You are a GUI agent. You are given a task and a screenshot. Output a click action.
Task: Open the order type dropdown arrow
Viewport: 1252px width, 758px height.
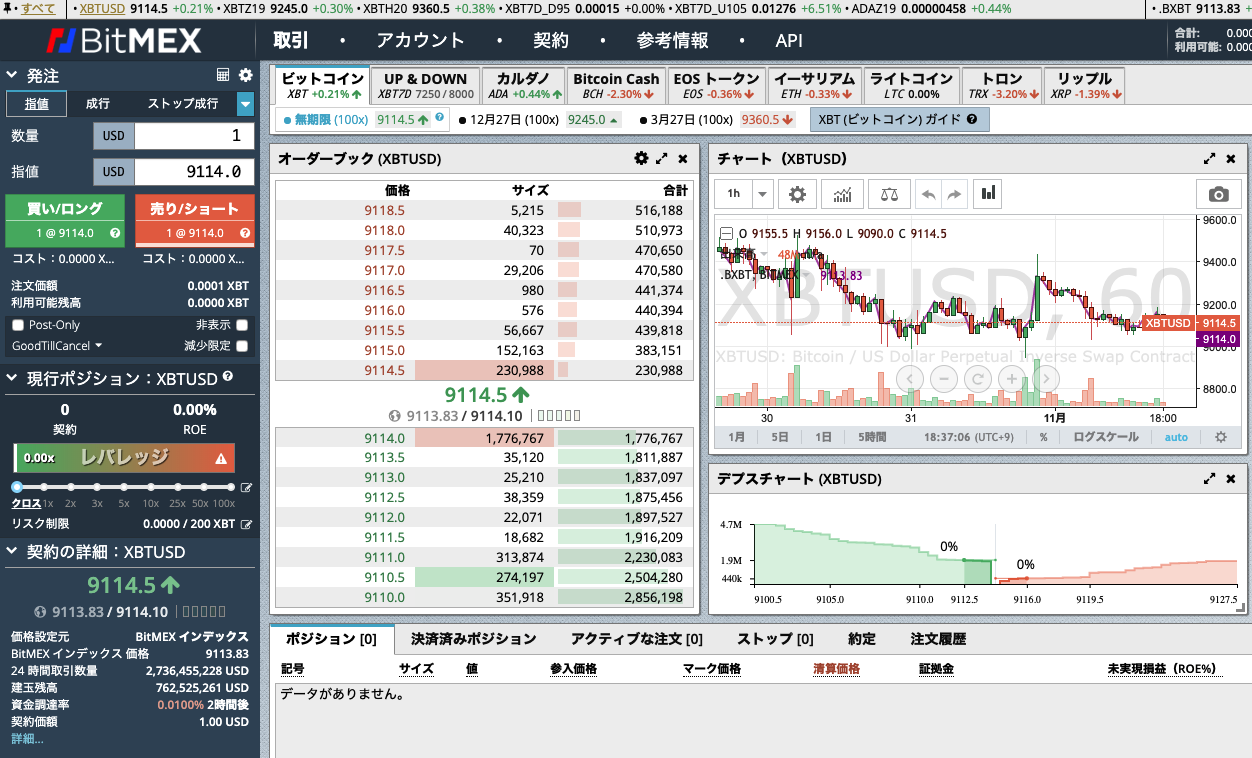coord(245,103)
